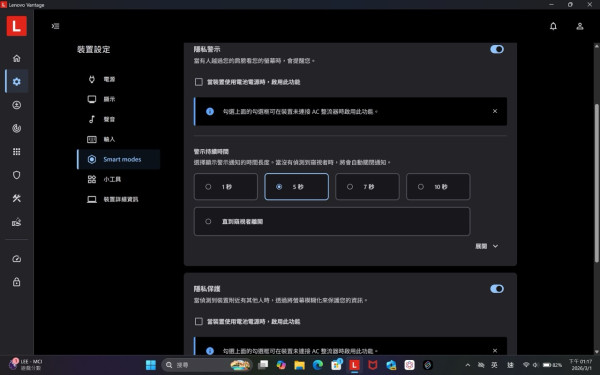Open the notifications bell

coord(553,26)
